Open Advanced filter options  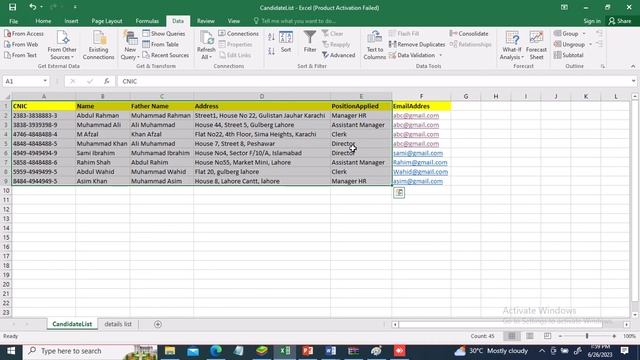[338, 55]
